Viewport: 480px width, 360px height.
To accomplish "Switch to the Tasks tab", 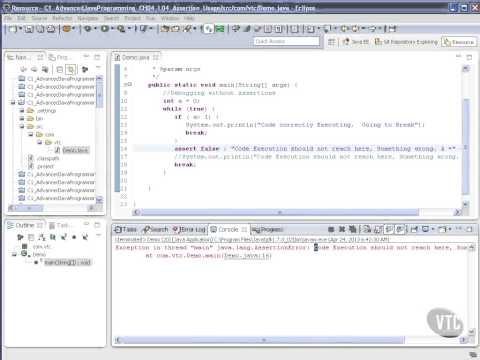I will tap(126, 229).
